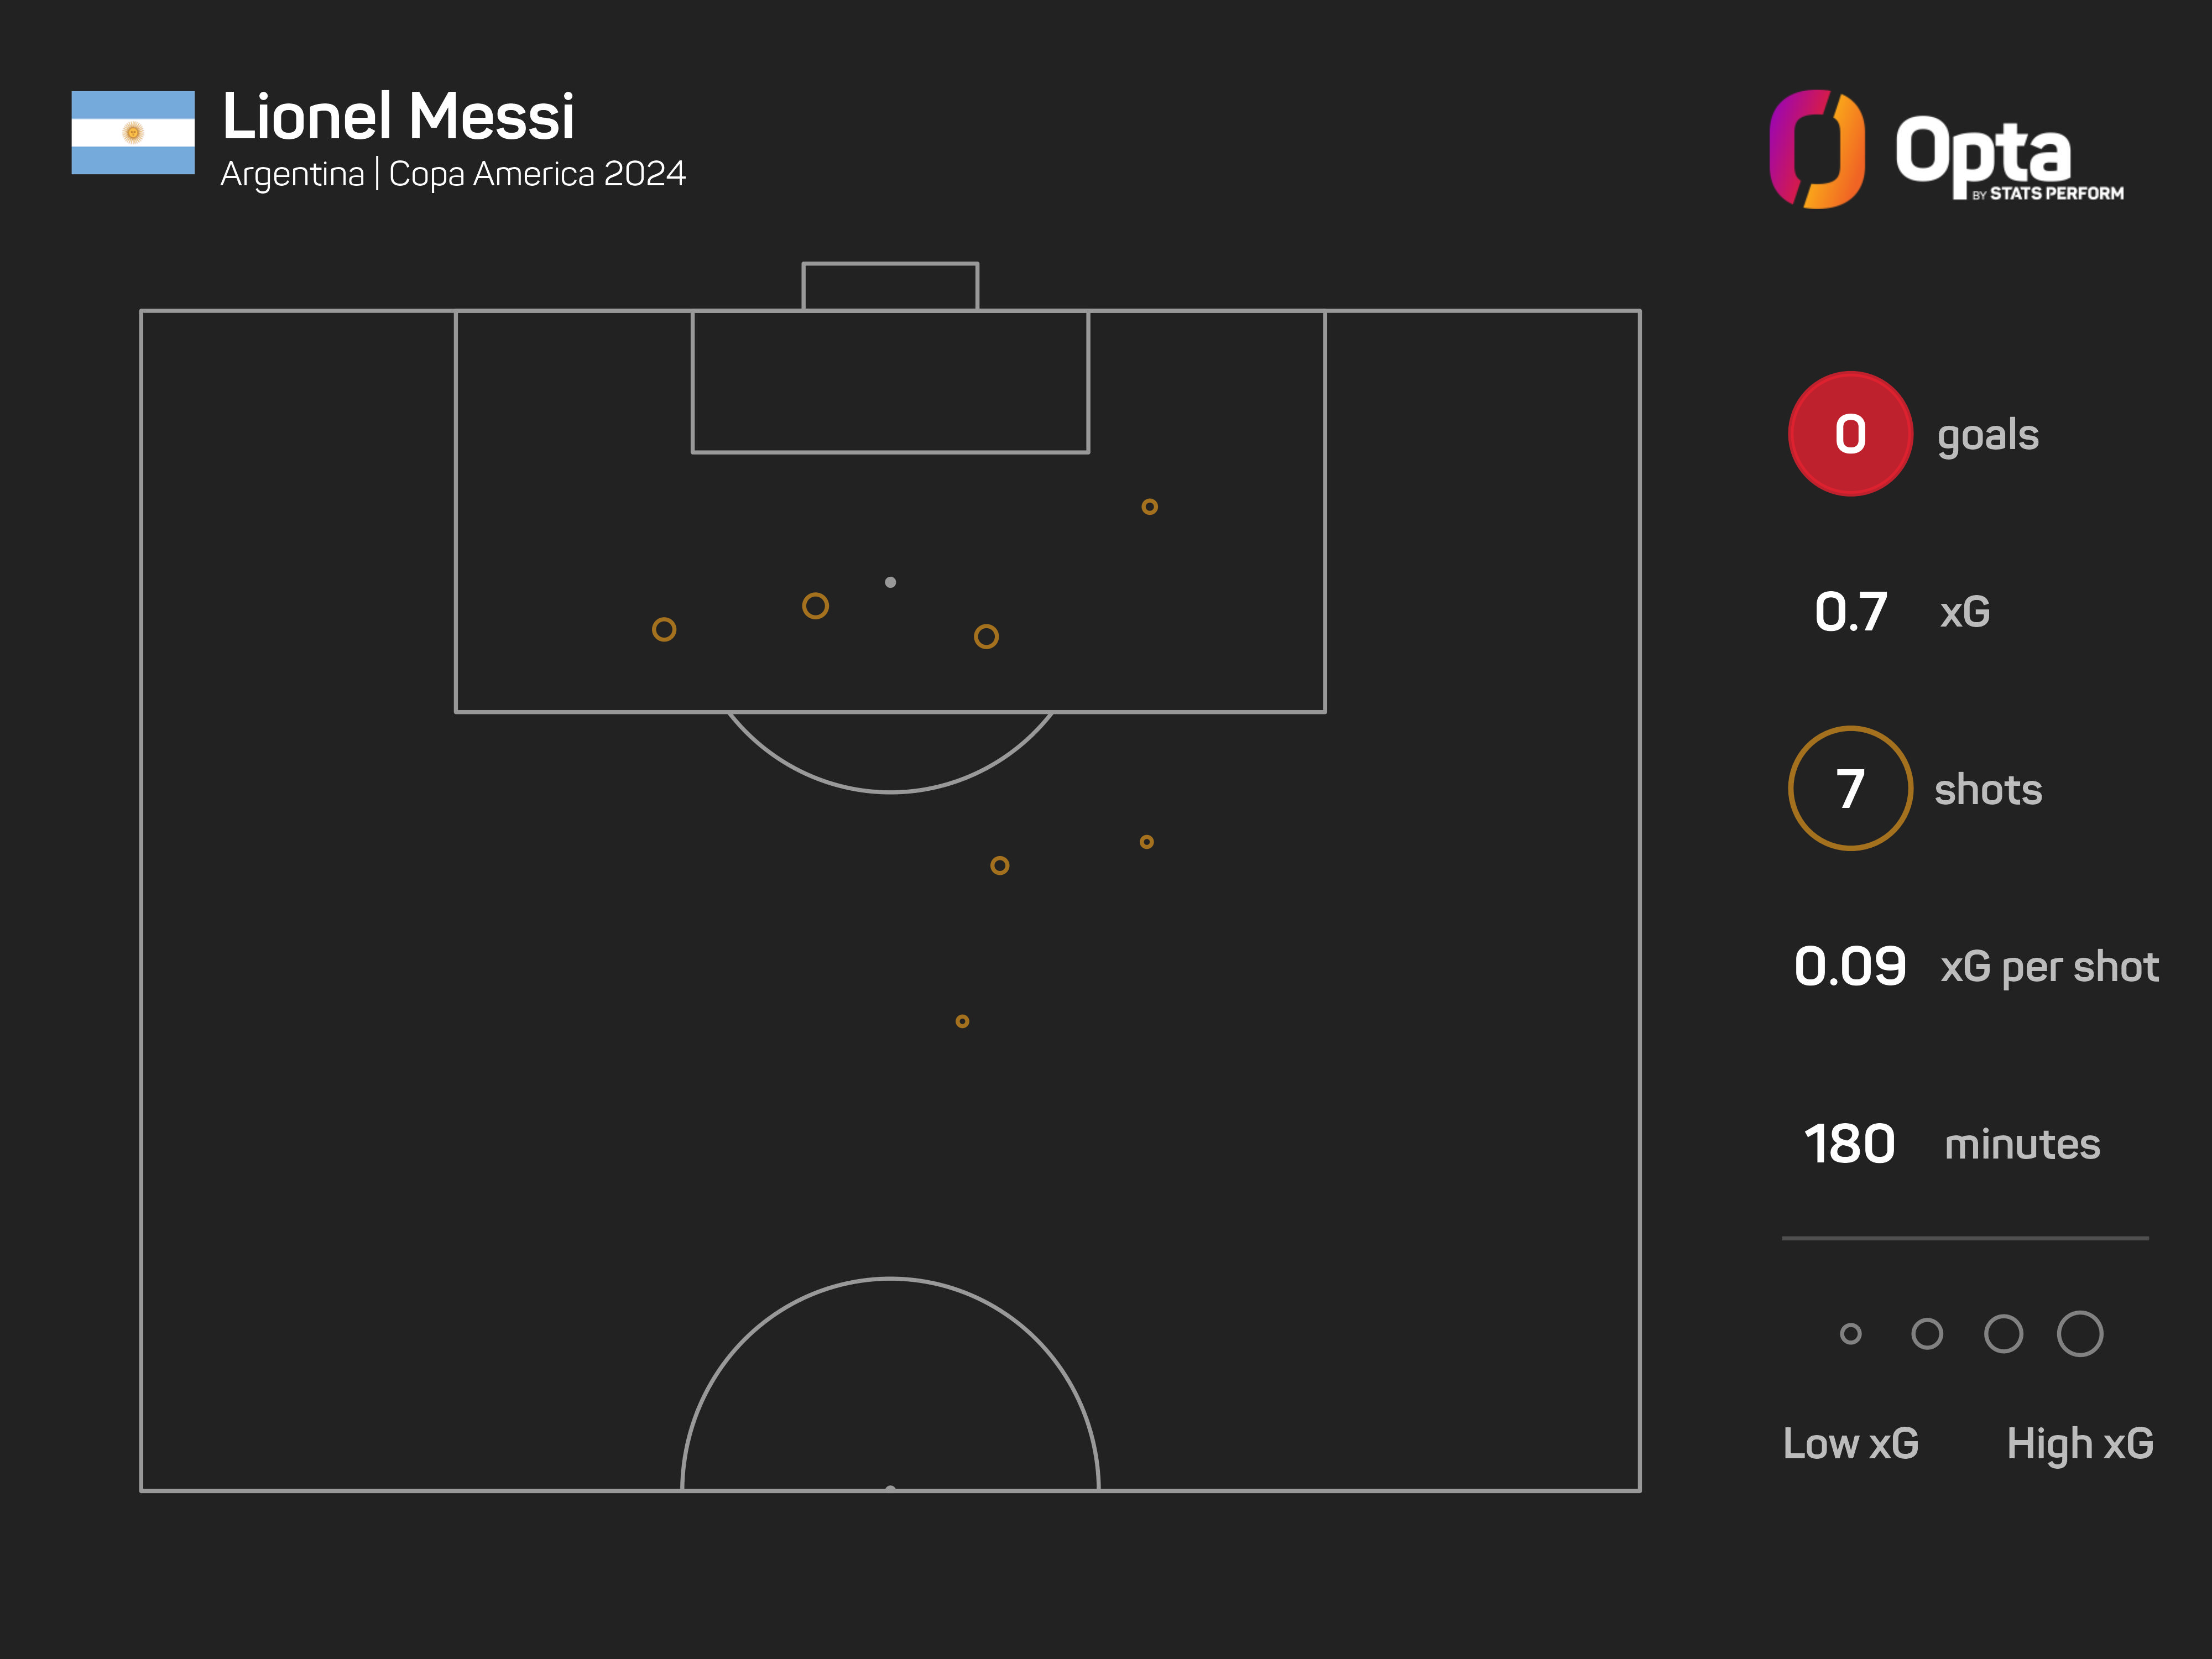2212x1659 pixels.
Task: Click the Argentina | Copa America 2024 subtitle
Action: pyautogui.click(x=453, y=174)
